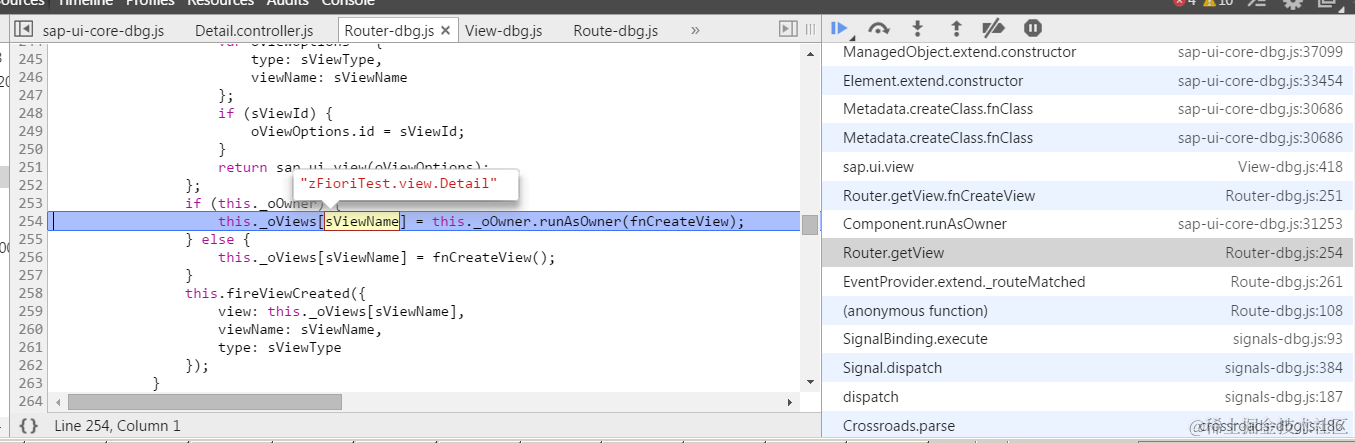This screenshot has width=1355, height=443.
Task: Select EventProvider.extend._routeMatched frame
Action: (1088, 282)
